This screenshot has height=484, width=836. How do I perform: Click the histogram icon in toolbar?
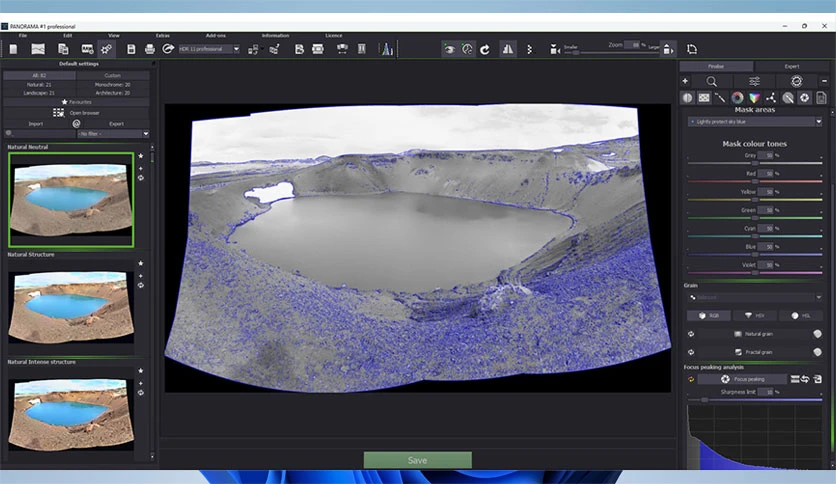pos(386,49)
